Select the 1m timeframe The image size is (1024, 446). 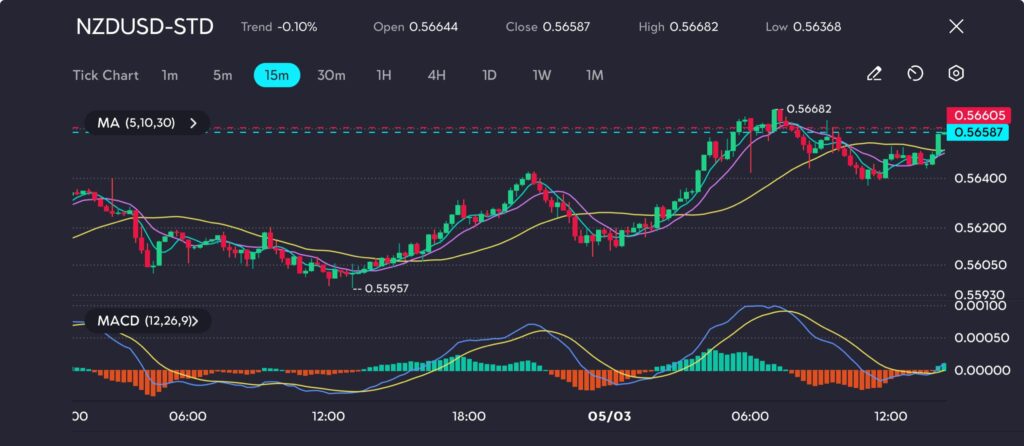click(170, 75)
